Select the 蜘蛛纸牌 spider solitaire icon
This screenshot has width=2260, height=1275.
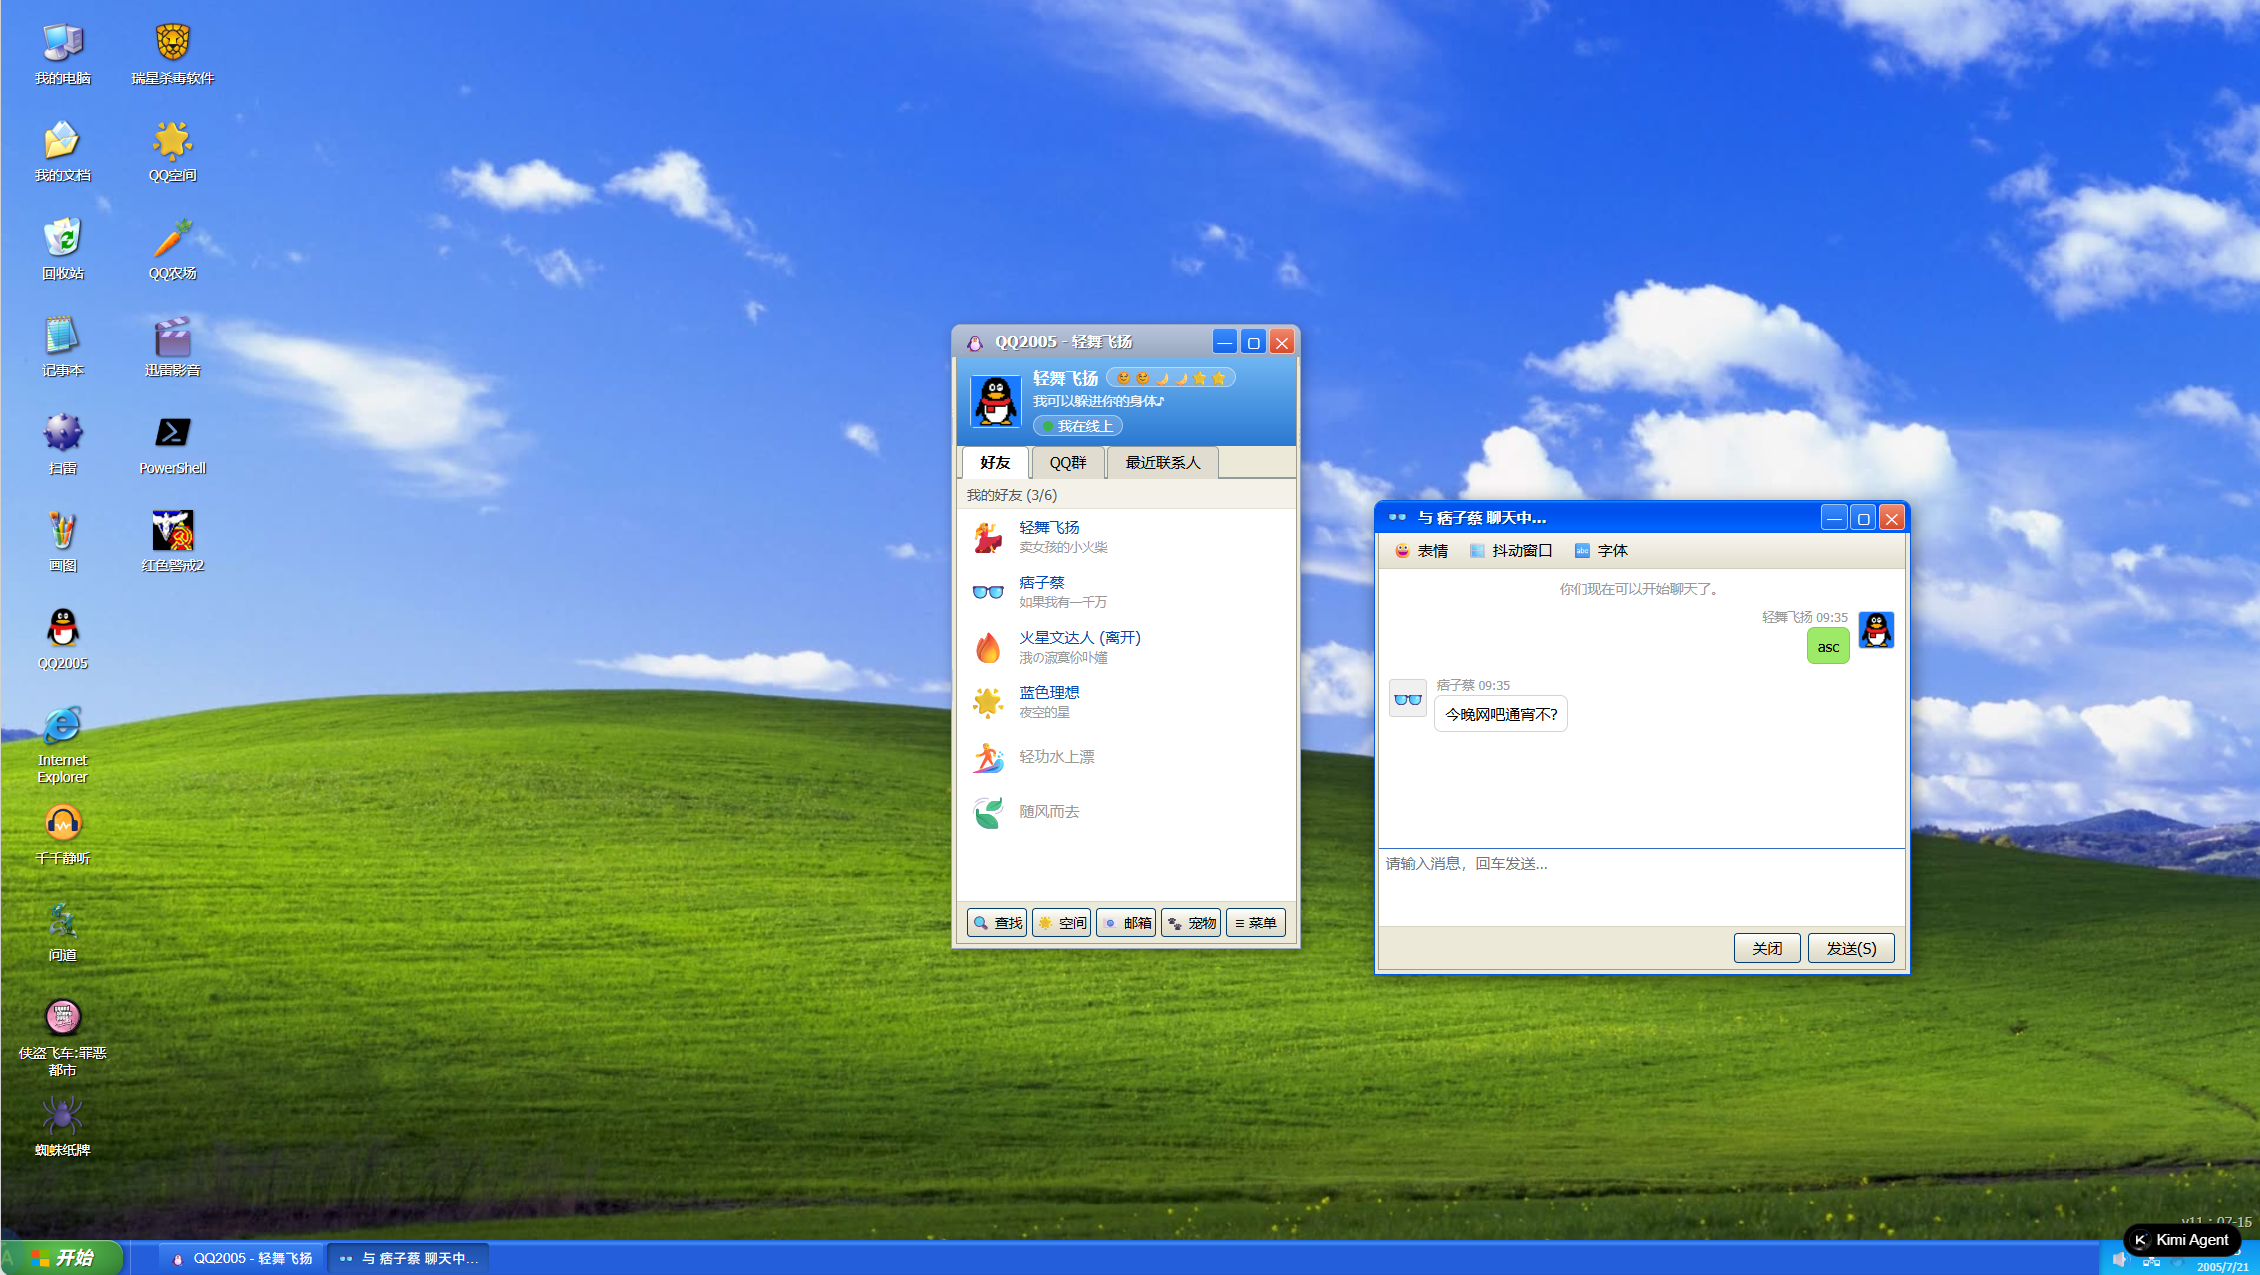pos(62,1126)
